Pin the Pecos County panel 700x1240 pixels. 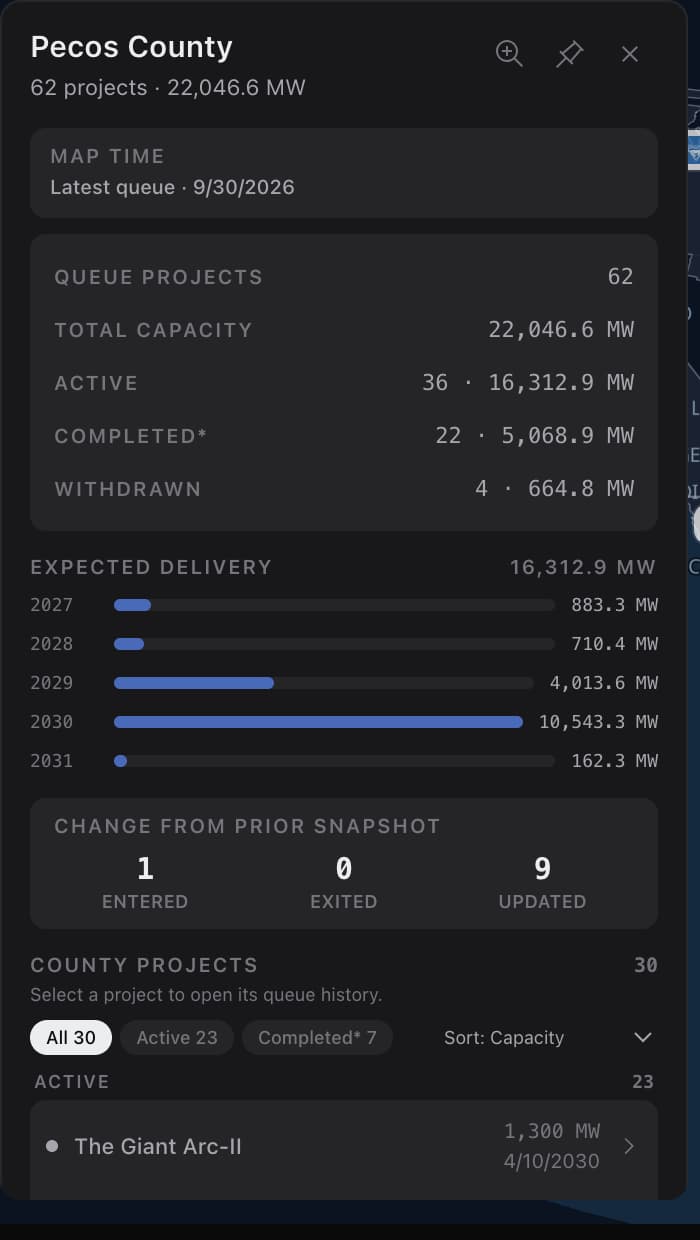(569, 54)
